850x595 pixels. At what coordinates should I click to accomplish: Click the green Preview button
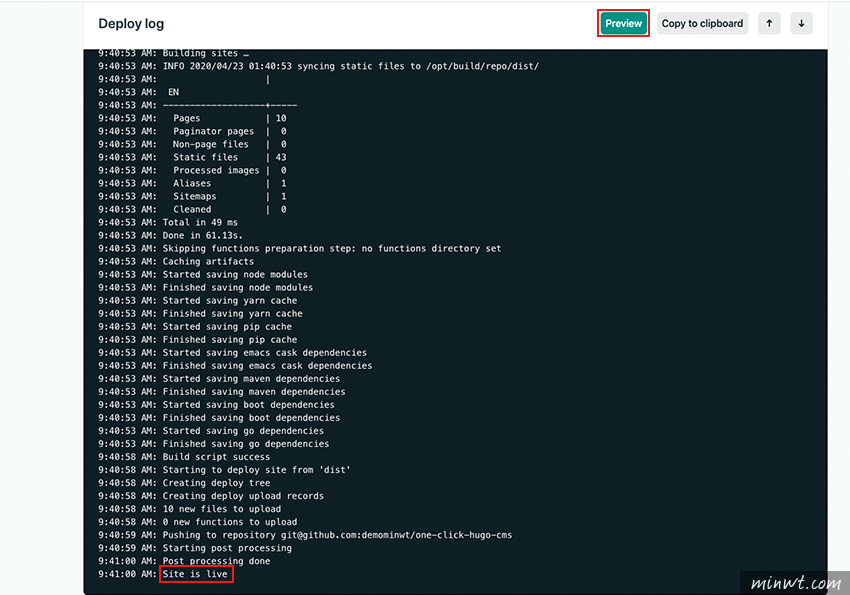[x=623, y=23]
